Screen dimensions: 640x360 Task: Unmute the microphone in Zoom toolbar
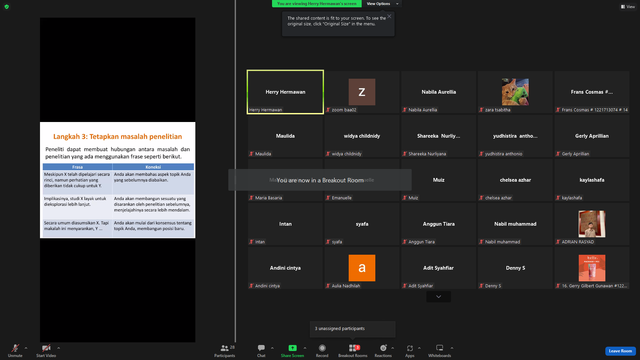15,350
